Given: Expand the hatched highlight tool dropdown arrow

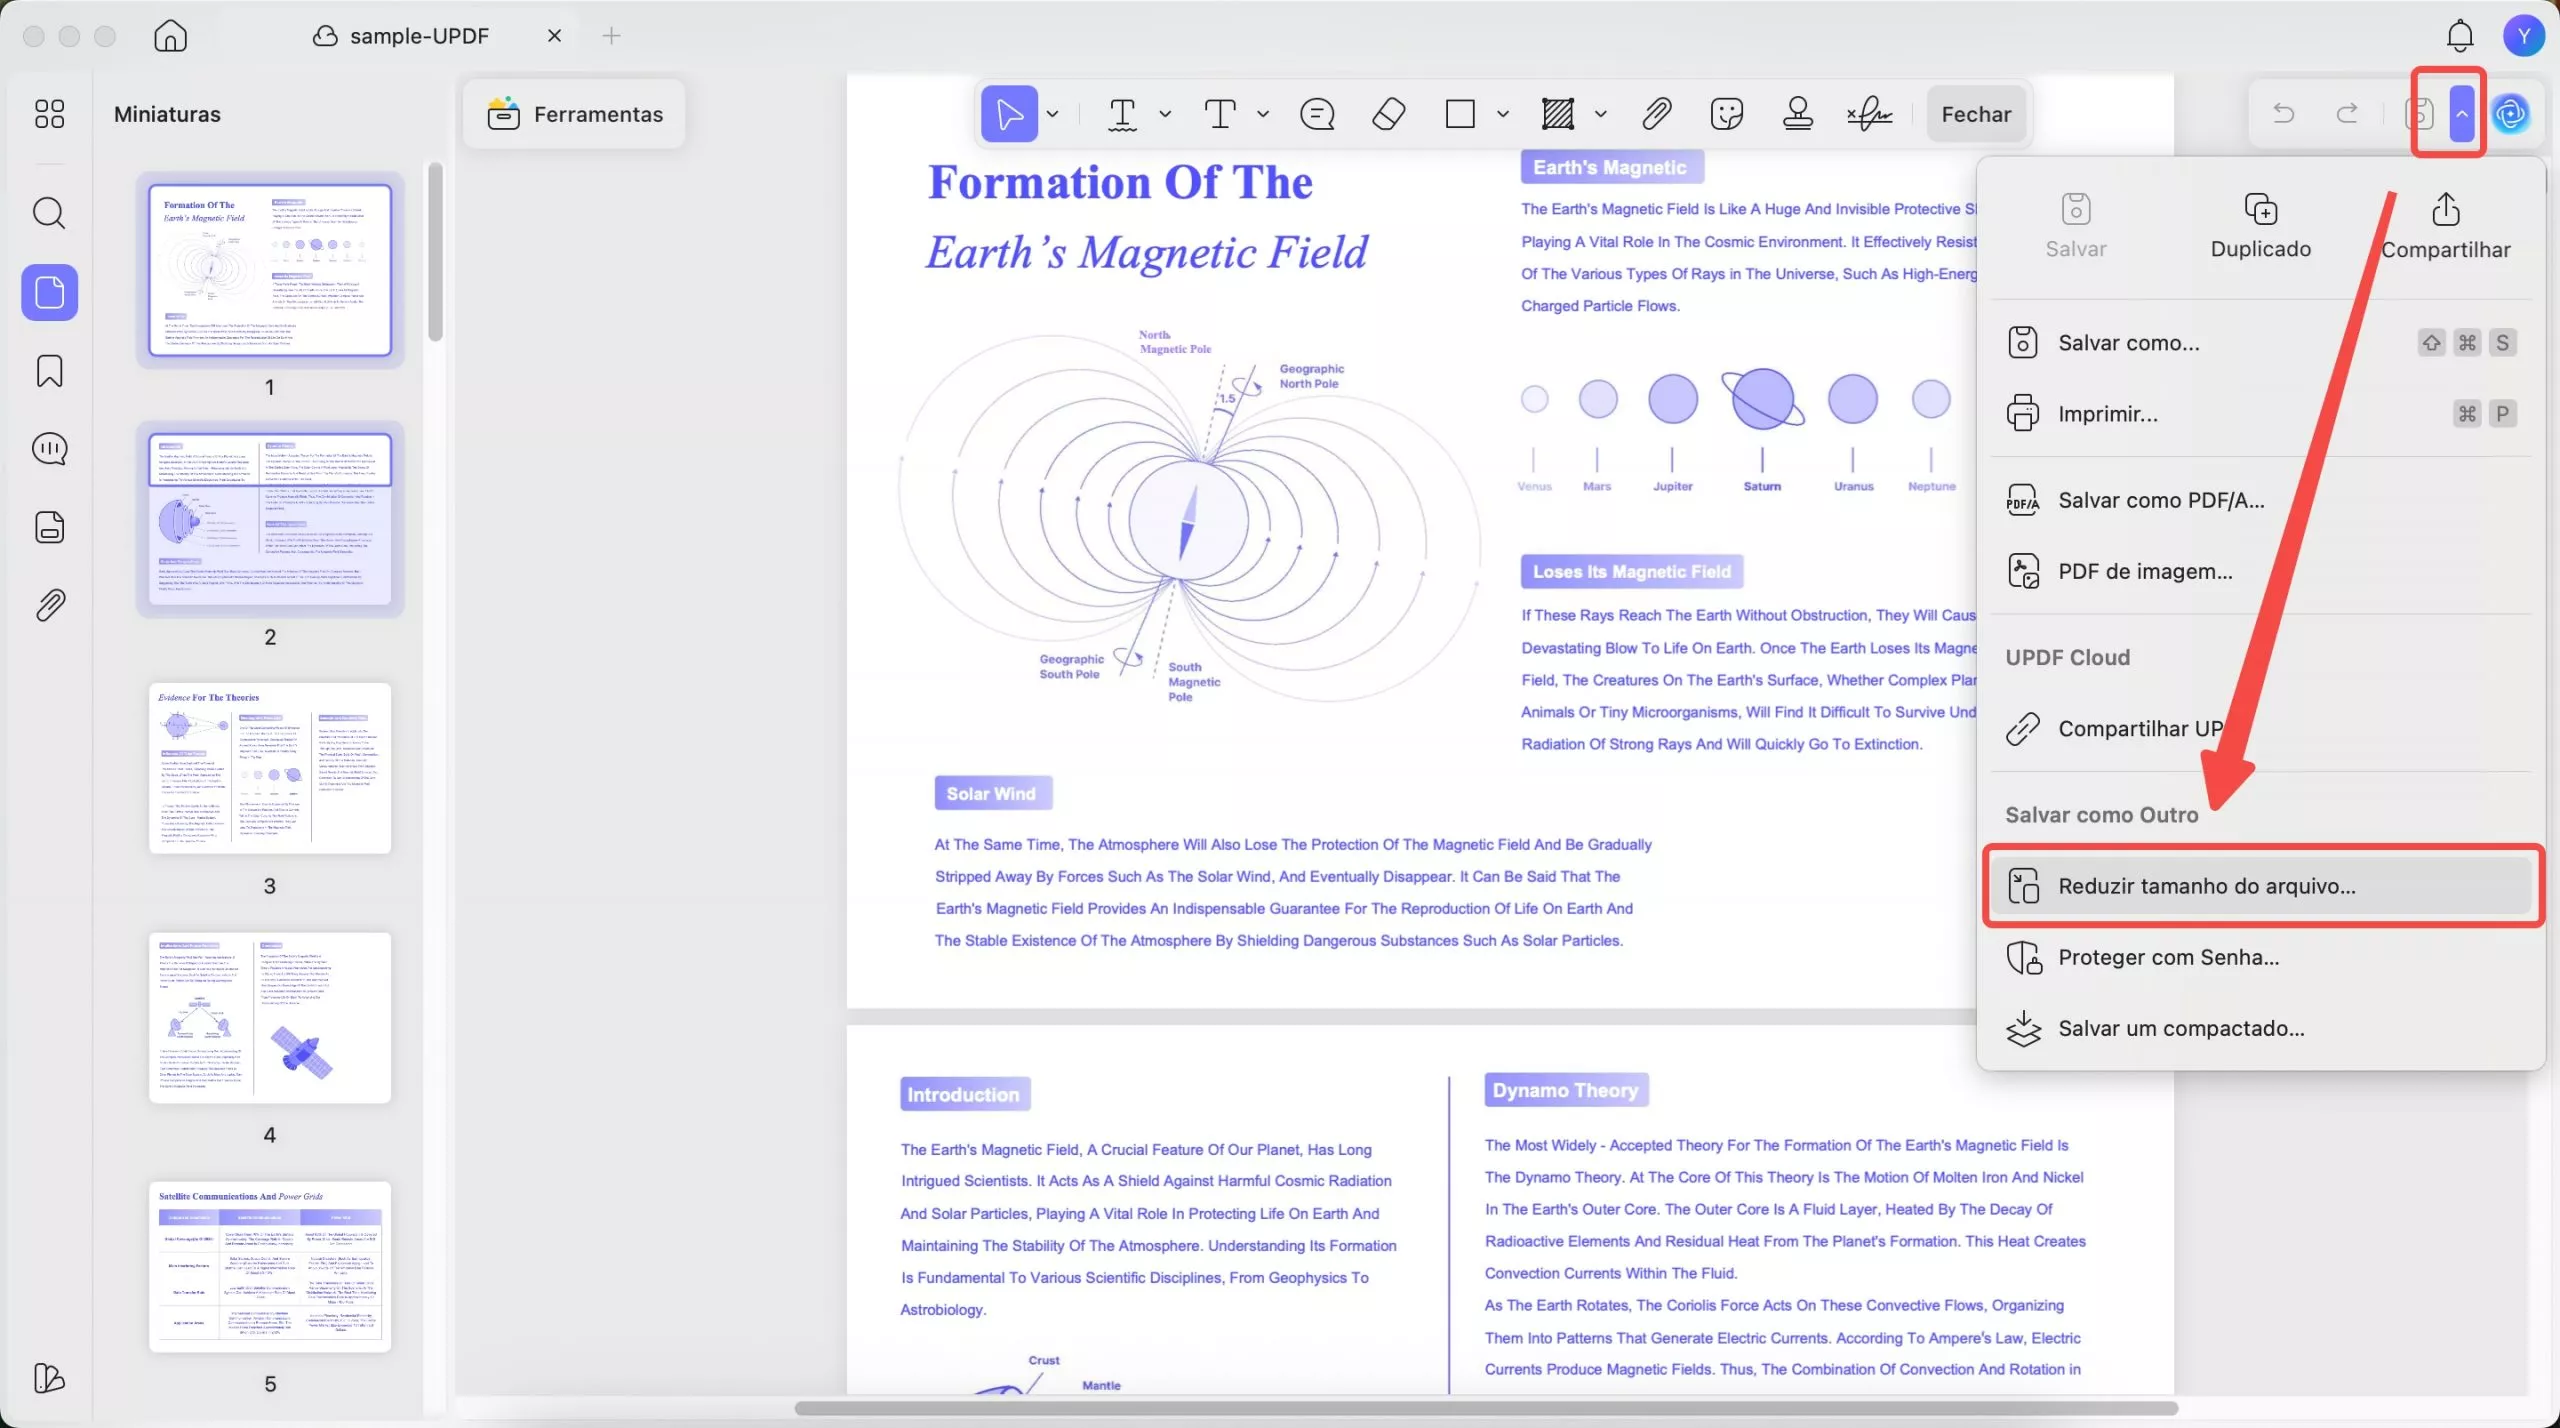Looking at the screenshot, I should [1600, 114].
